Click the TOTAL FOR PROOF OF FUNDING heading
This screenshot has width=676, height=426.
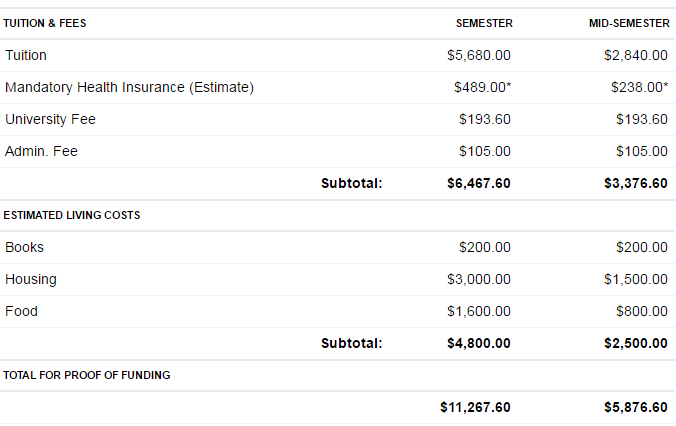click(87, 375)
